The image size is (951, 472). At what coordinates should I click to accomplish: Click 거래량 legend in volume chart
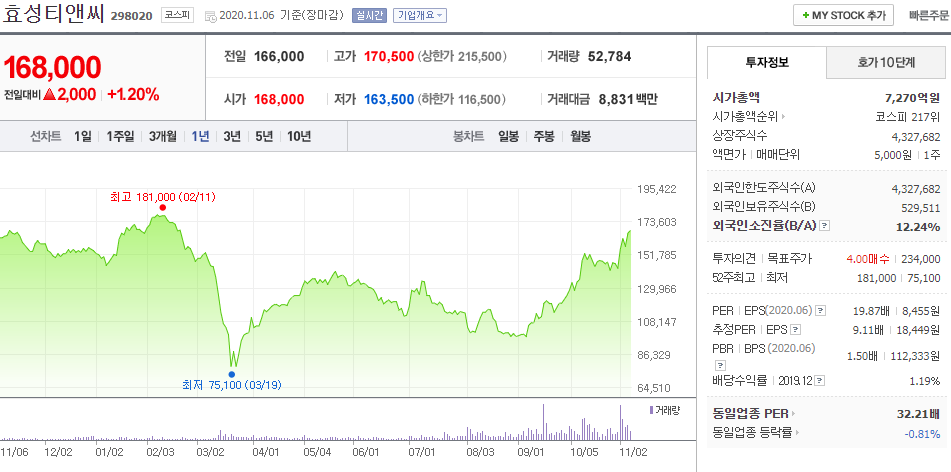665,410
